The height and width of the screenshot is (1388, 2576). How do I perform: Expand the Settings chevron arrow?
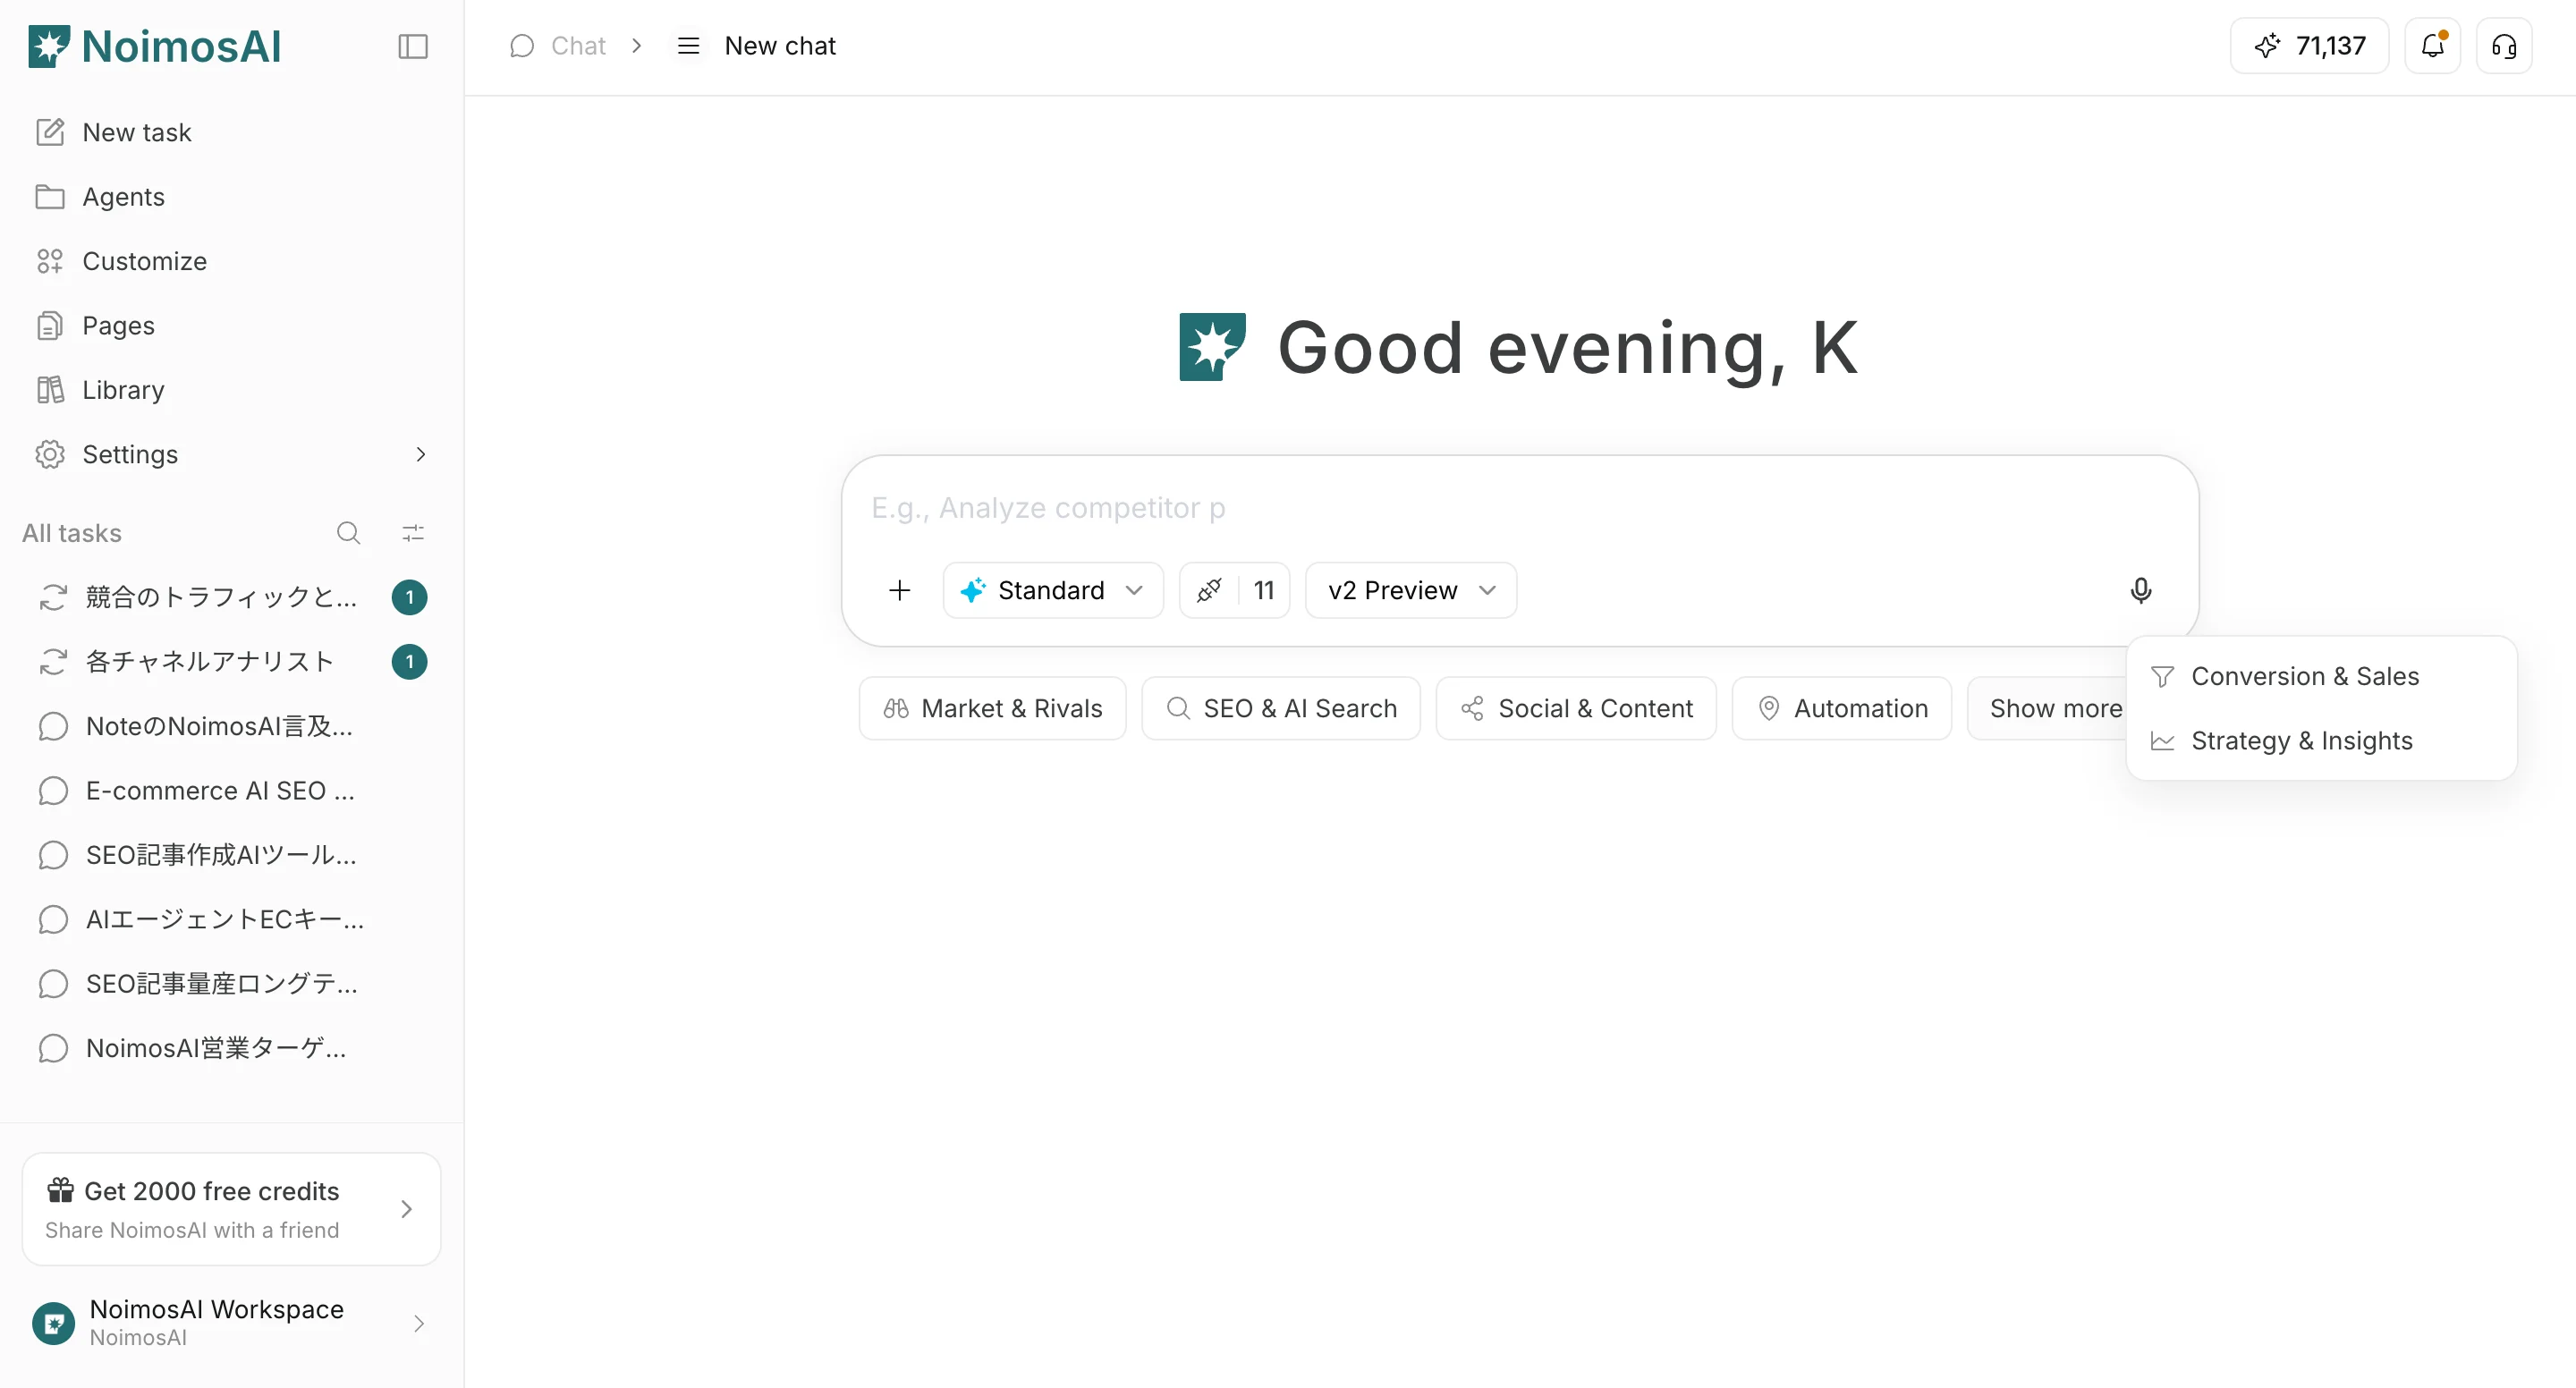pyautogui.click(x=420, y=454)
